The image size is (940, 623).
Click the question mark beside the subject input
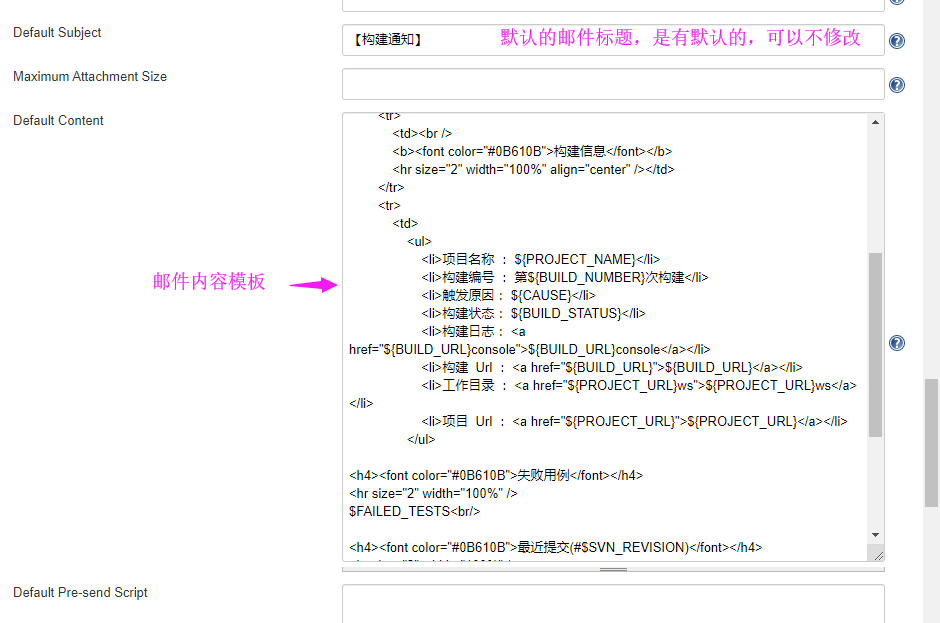point(897,40)
